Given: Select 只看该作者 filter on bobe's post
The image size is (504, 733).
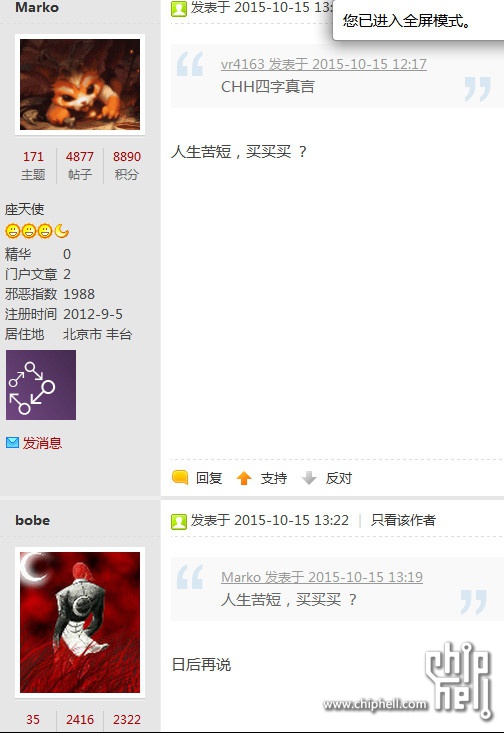Looking at the screenshot, I should (x=403, y=520).
